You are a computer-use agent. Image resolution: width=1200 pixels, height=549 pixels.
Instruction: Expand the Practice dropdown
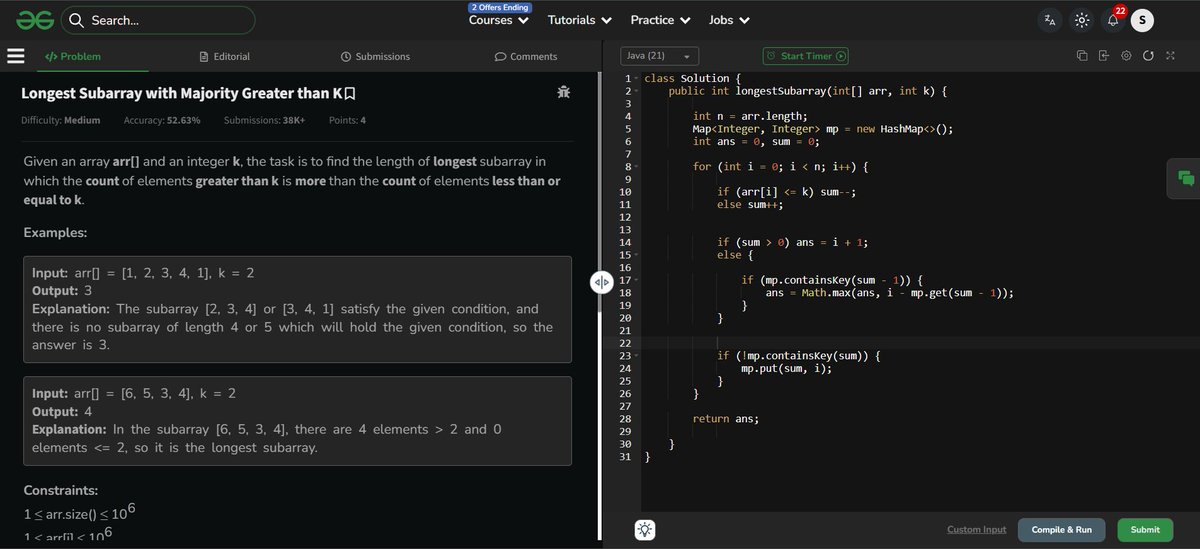click(x=660, y=20)
